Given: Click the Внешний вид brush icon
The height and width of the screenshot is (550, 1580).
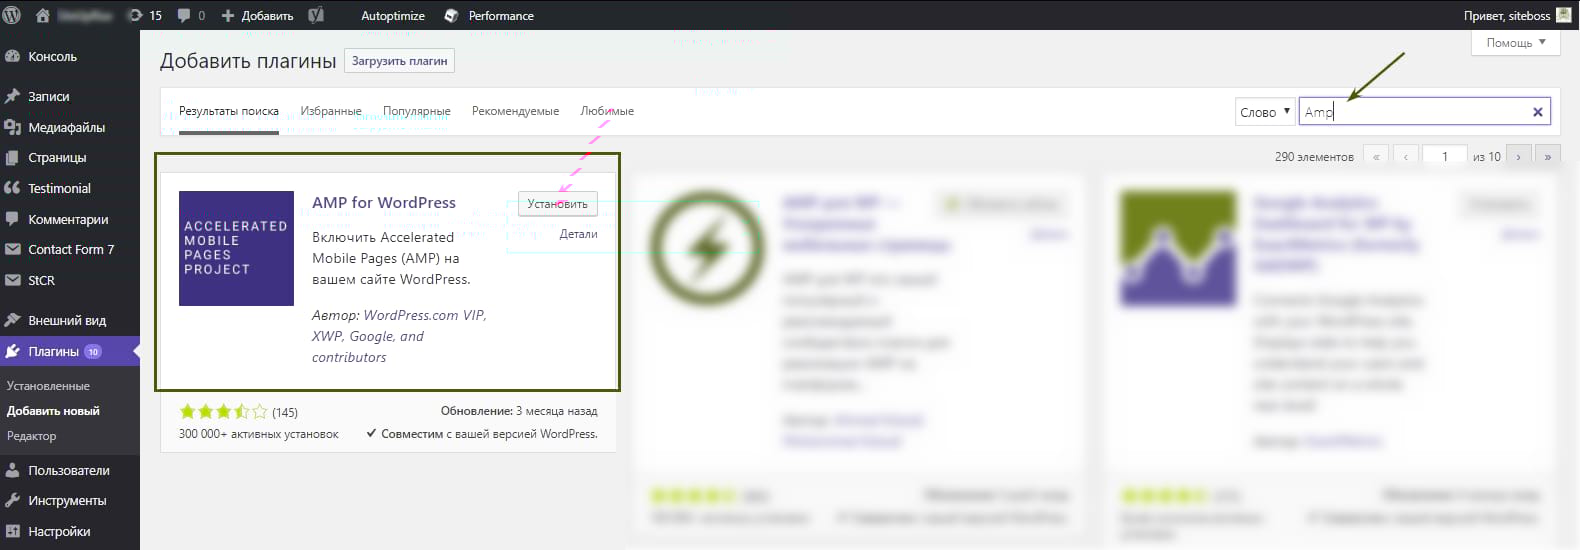Looking at the screenshot, I should pyautogui.click(x=12, y=320).
